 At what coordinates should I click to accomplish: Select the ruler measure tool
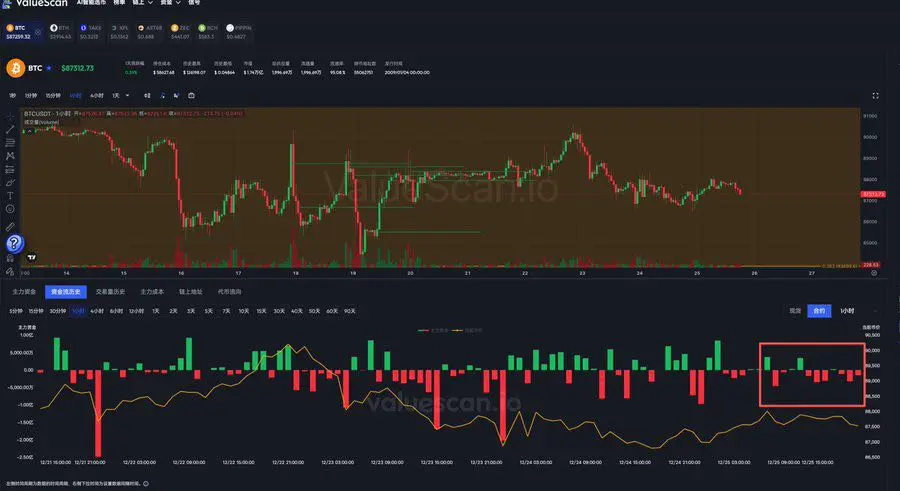click(x=10, y=227)
